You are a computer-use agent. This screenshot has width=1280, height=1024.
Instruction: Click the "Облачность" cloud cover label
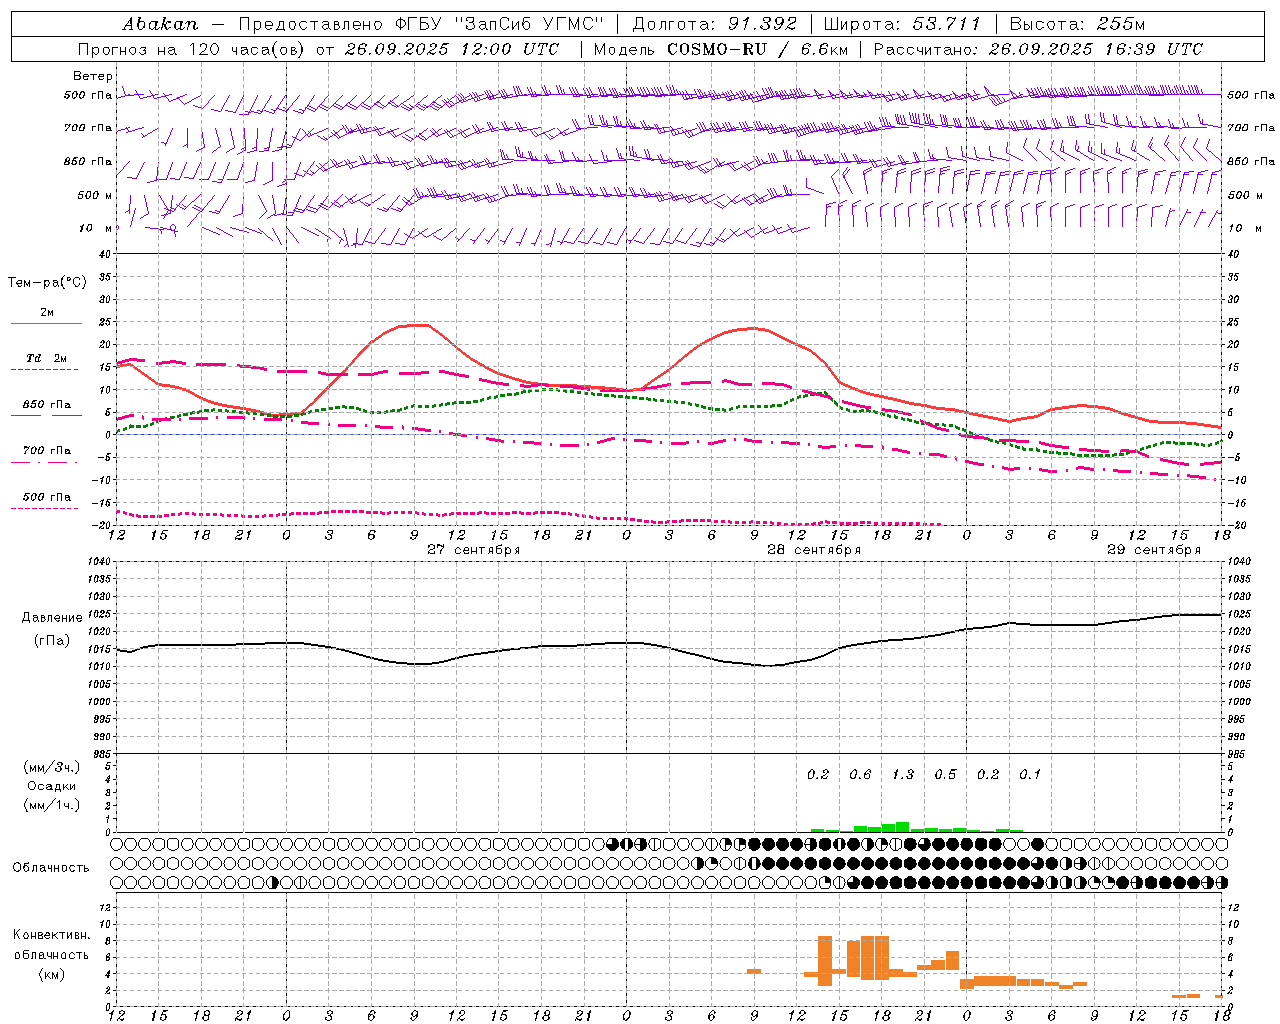[51, 868]
